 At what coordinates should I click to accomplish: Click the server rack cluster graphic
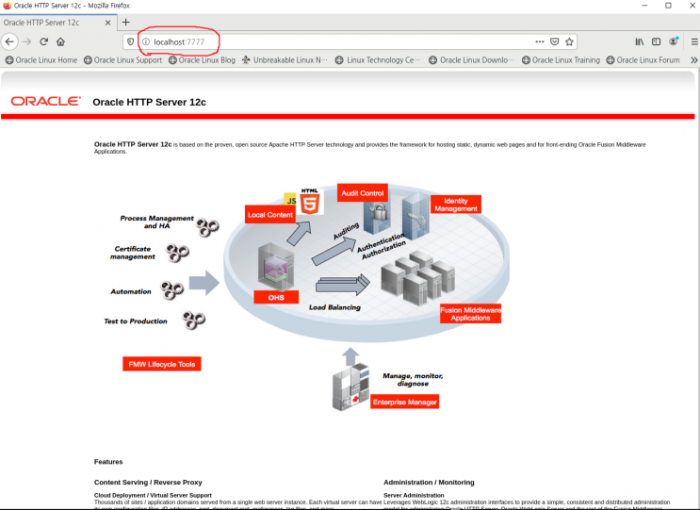tap(417, 277)
